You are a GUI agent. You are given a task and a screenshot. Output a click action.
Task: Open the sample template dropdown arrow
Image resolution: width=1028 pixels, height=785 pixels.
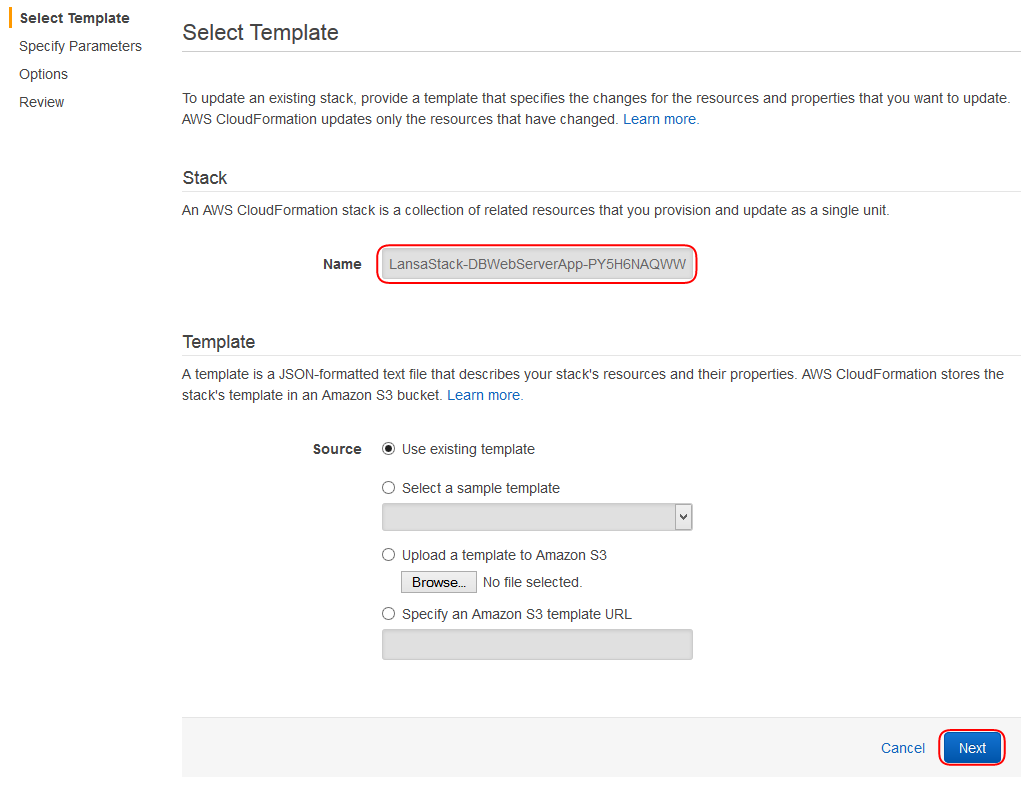(x=683, y=517)
